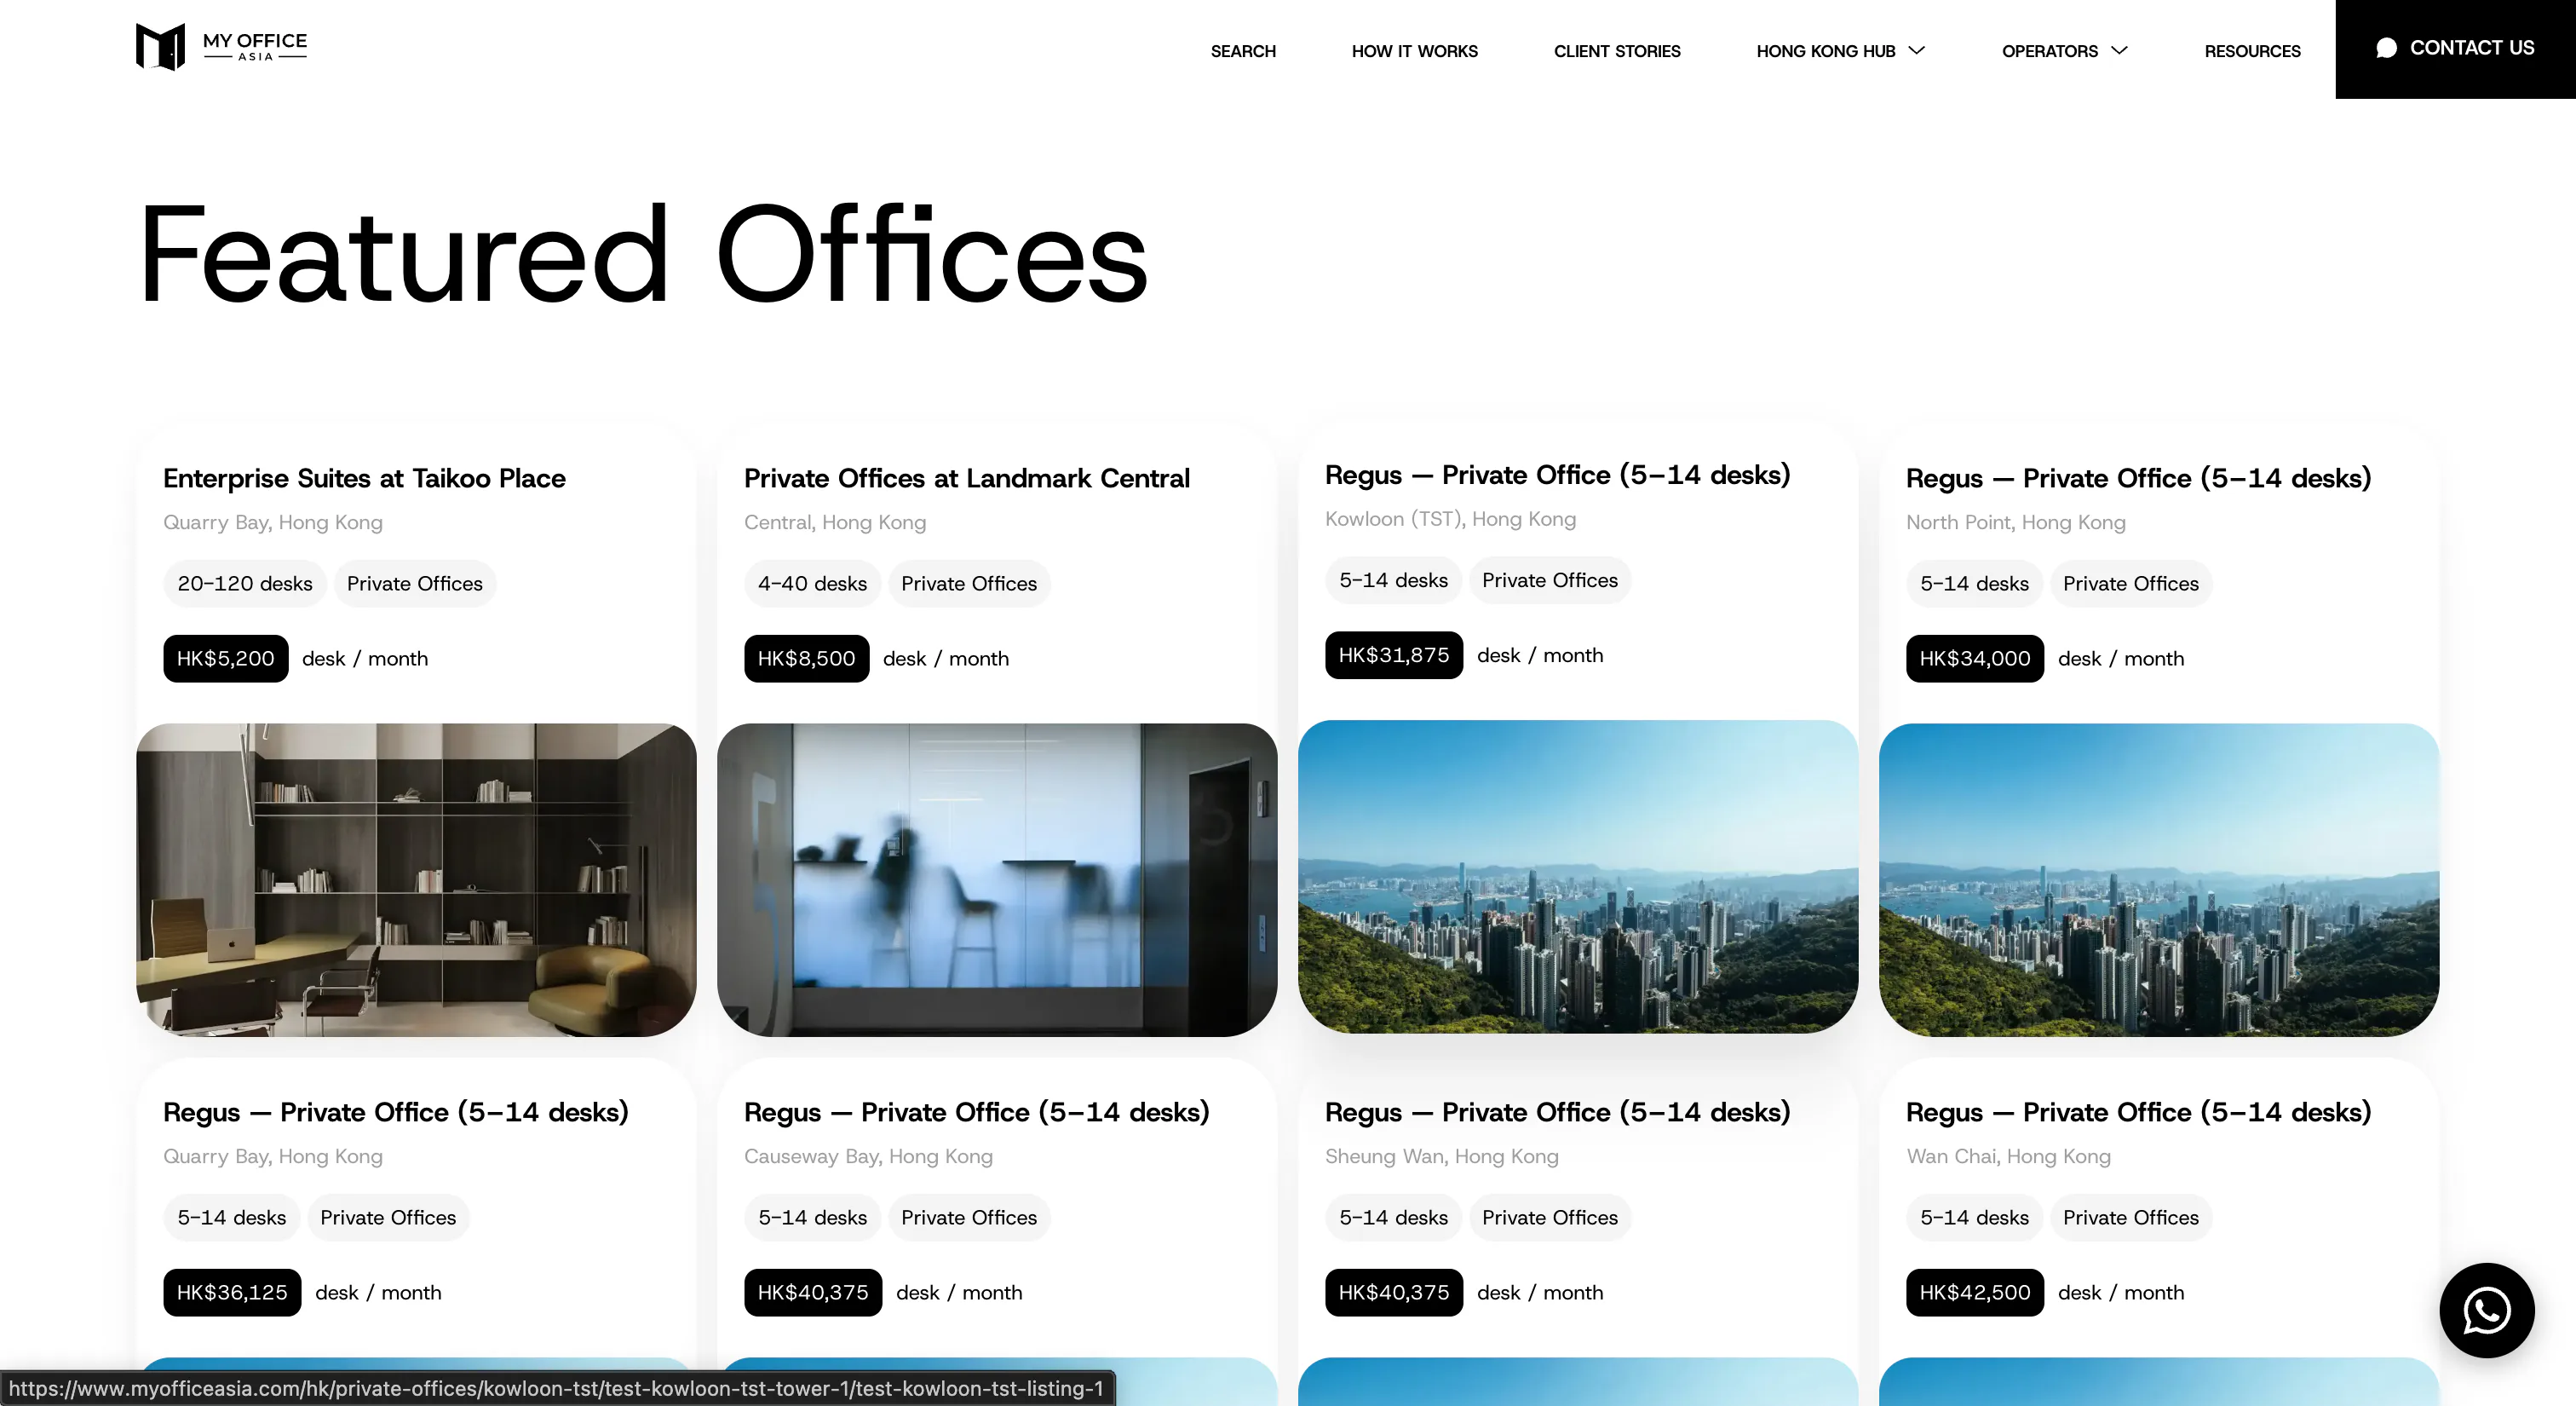The height and width of the screenshot is (1406, 2576).
Task: Click the Featured Offices heading
Action: coord(643,252)
